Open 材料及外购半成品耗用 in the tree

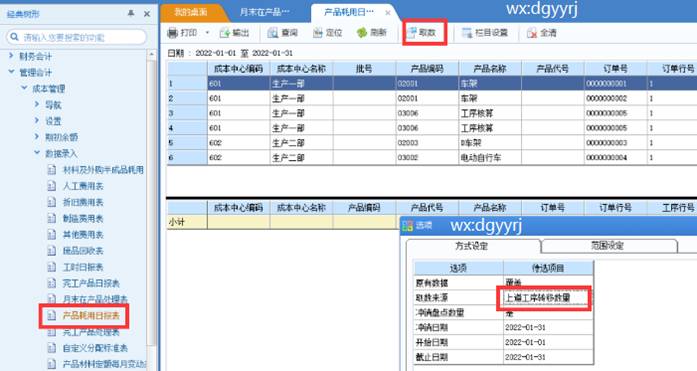pos(103,170)
